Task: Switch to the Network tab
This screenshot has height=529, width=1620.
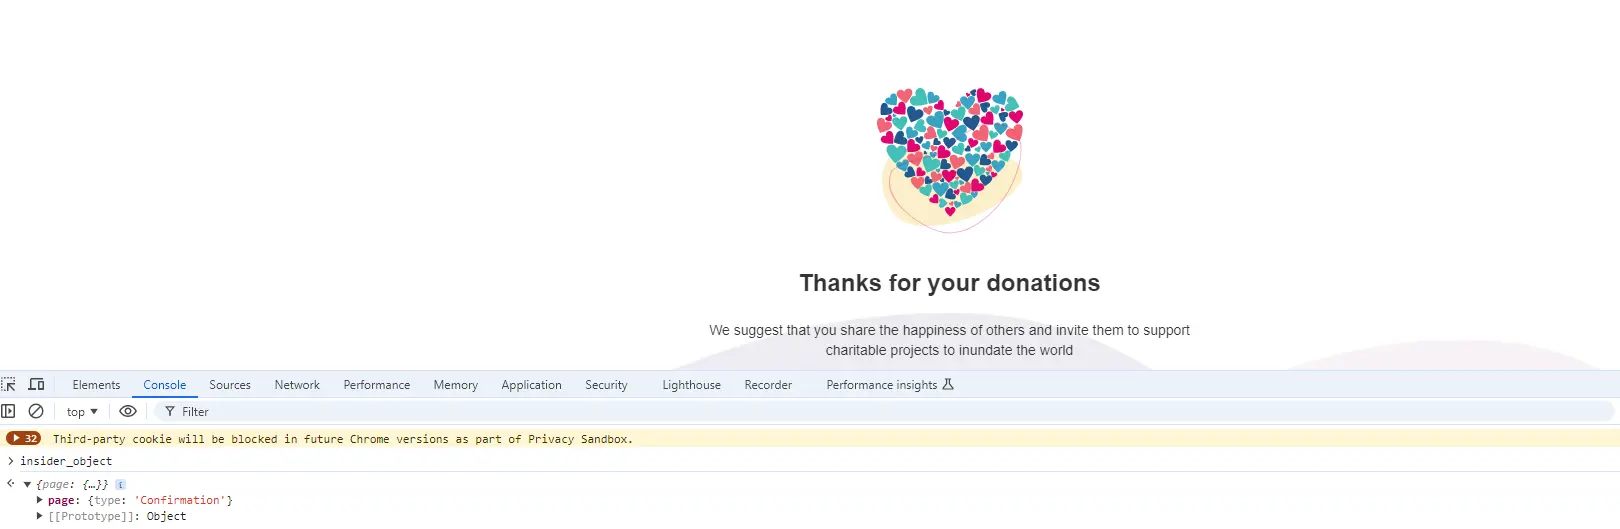Action: click(x=297, y=384)
